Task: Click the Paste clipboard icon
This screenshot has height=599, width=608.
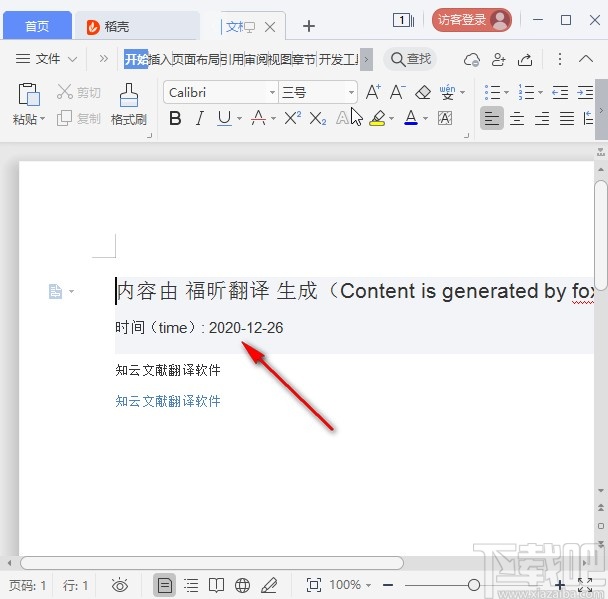Action: tap(29, 94)
